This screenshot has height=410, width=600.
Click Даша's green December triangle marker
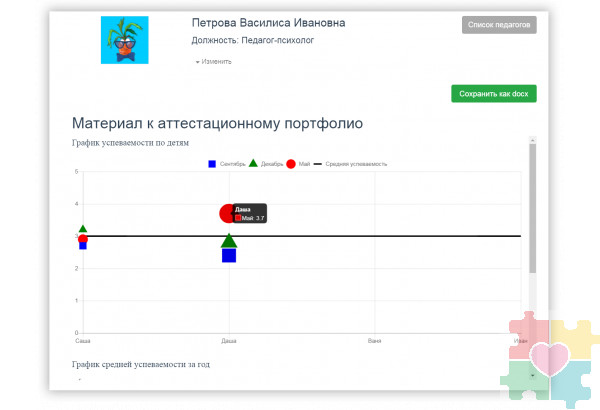(x=229, y=241)
